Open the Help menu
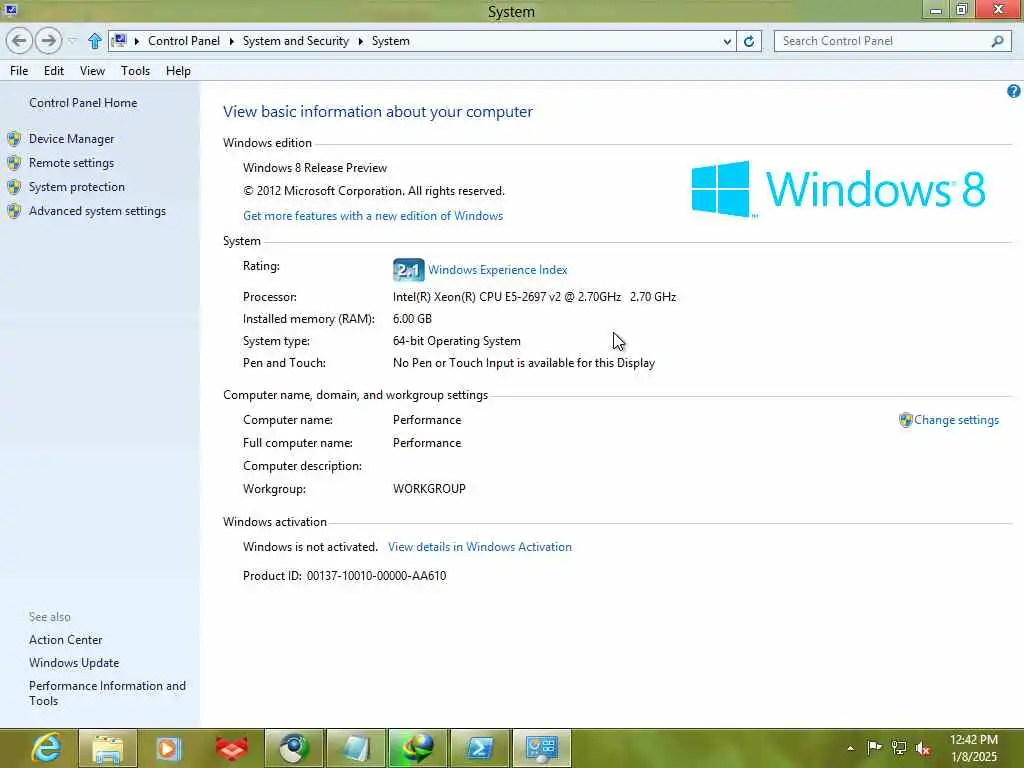 click(x=178, y=71)
